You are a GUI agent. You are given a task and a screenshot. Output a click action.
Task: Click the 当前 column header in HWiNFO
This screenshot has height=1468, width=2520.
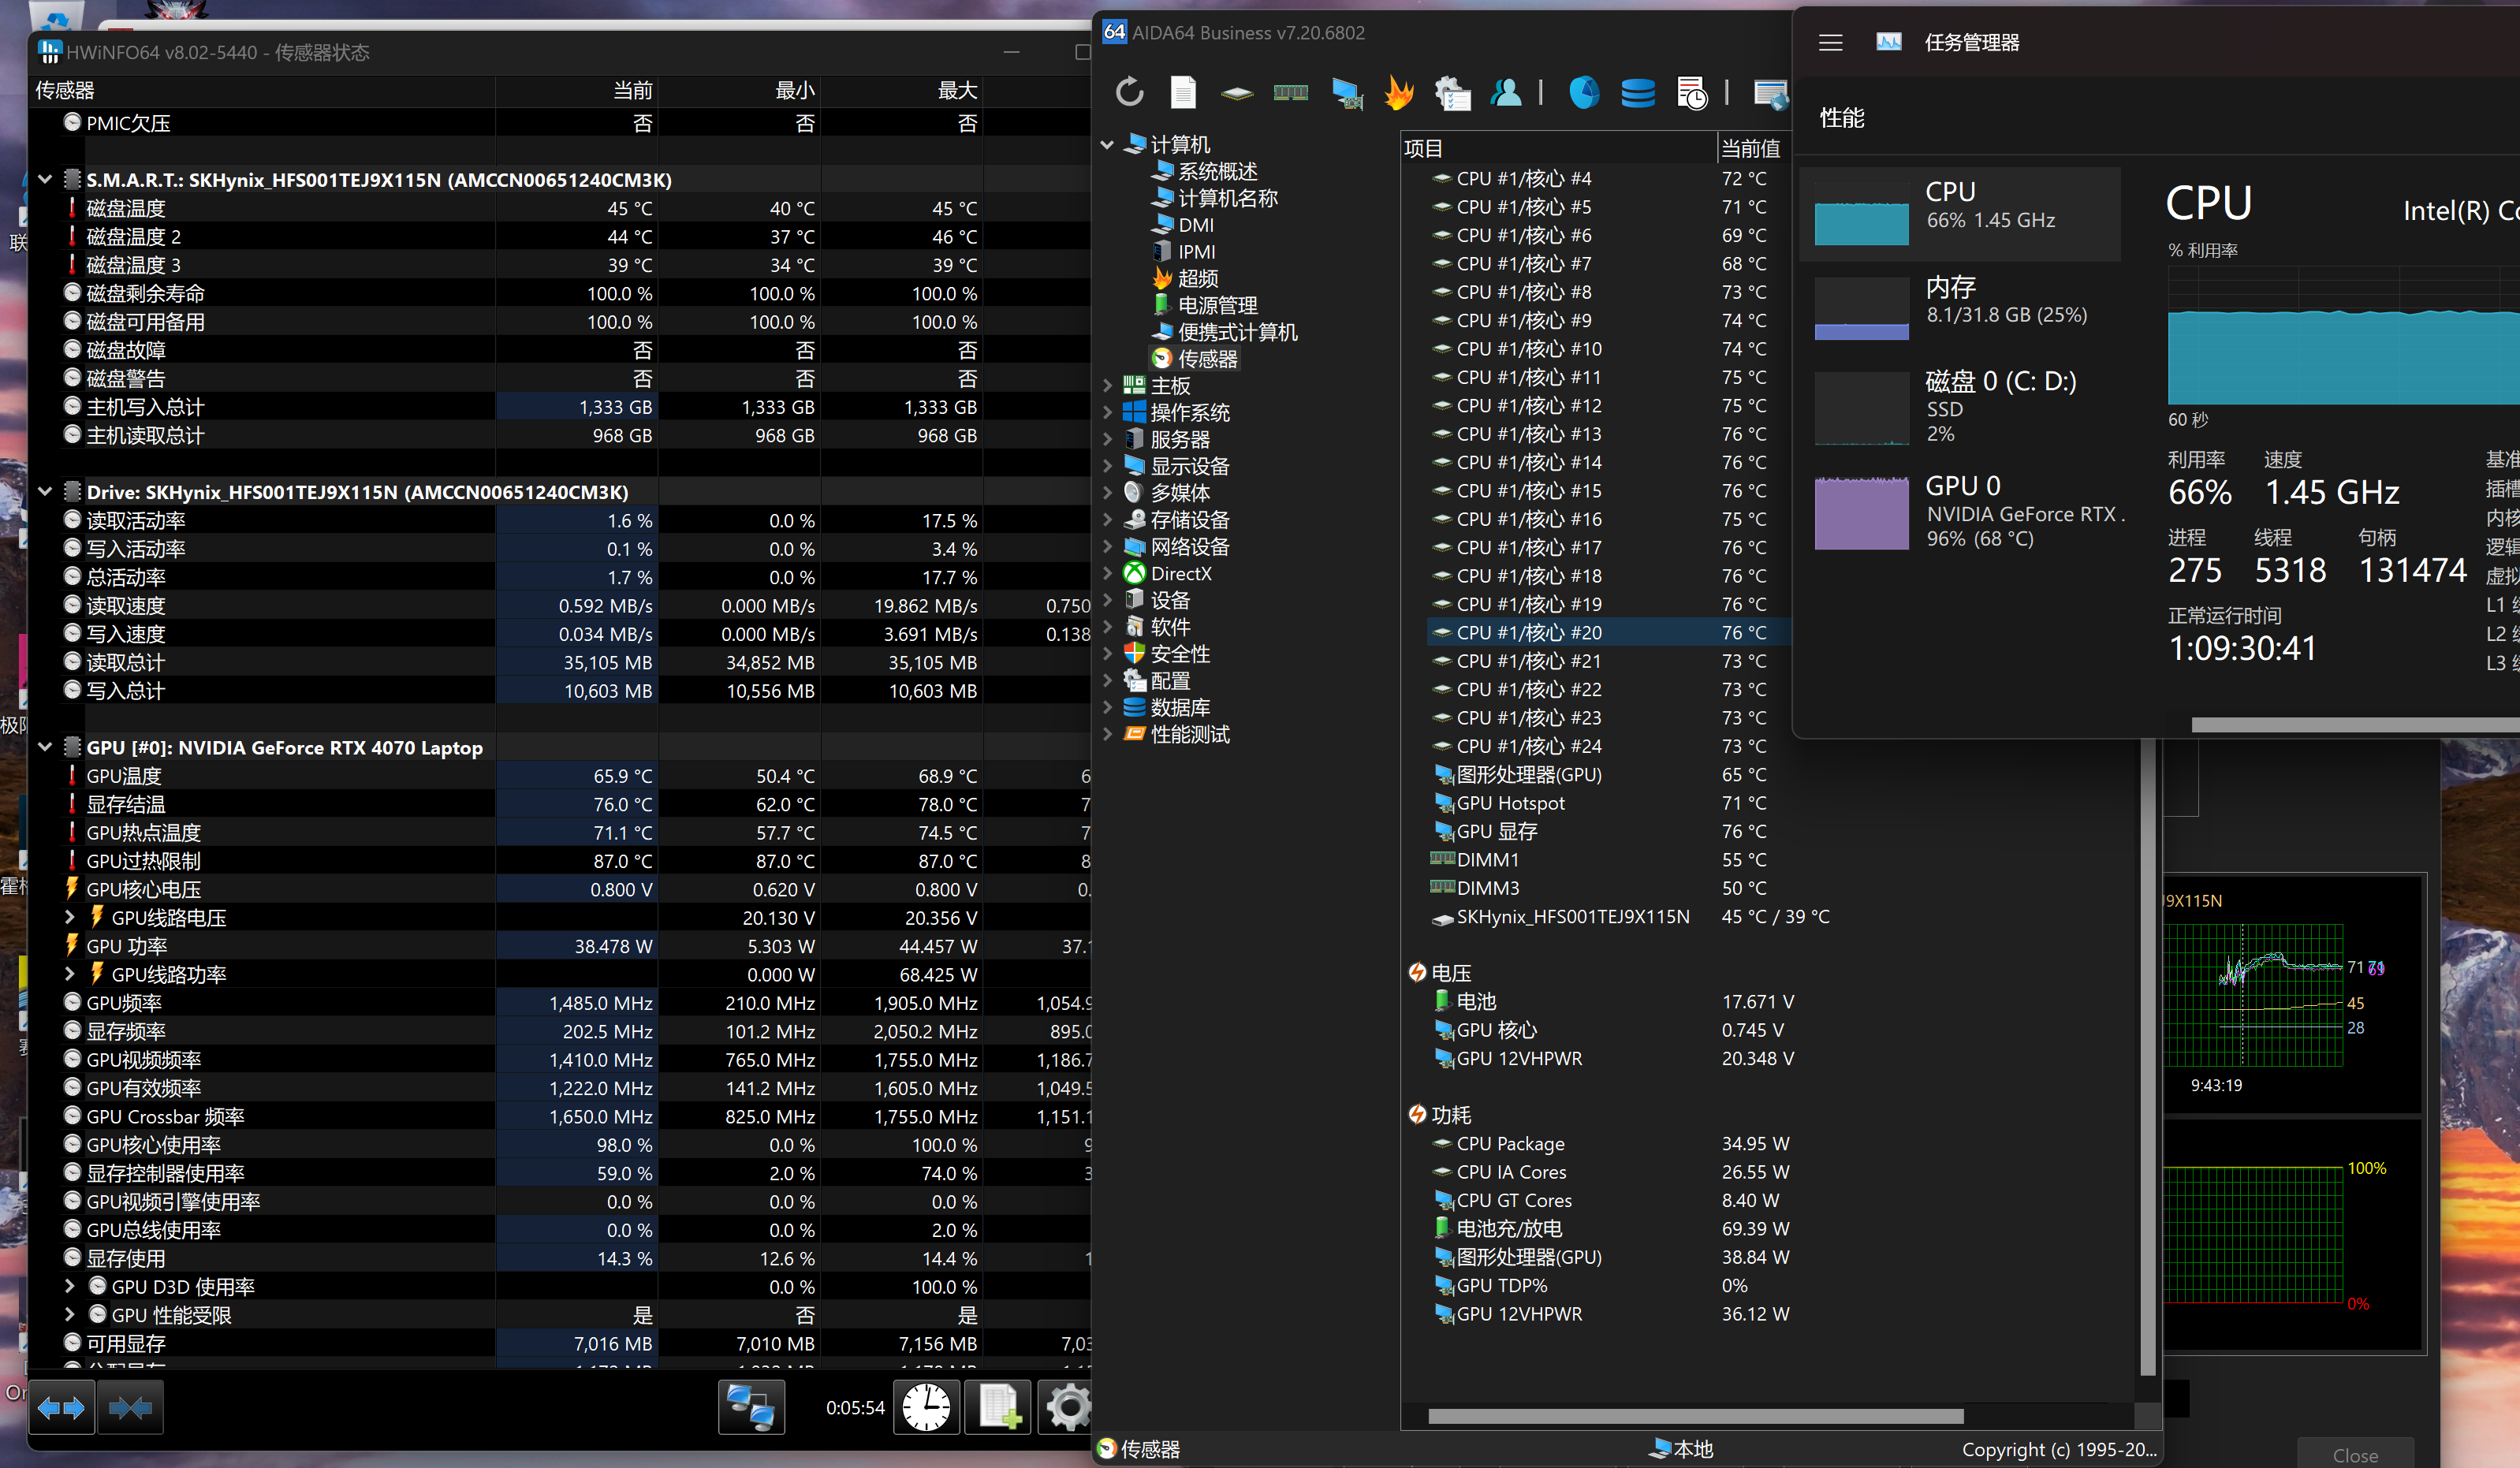(x=578, y=90)
